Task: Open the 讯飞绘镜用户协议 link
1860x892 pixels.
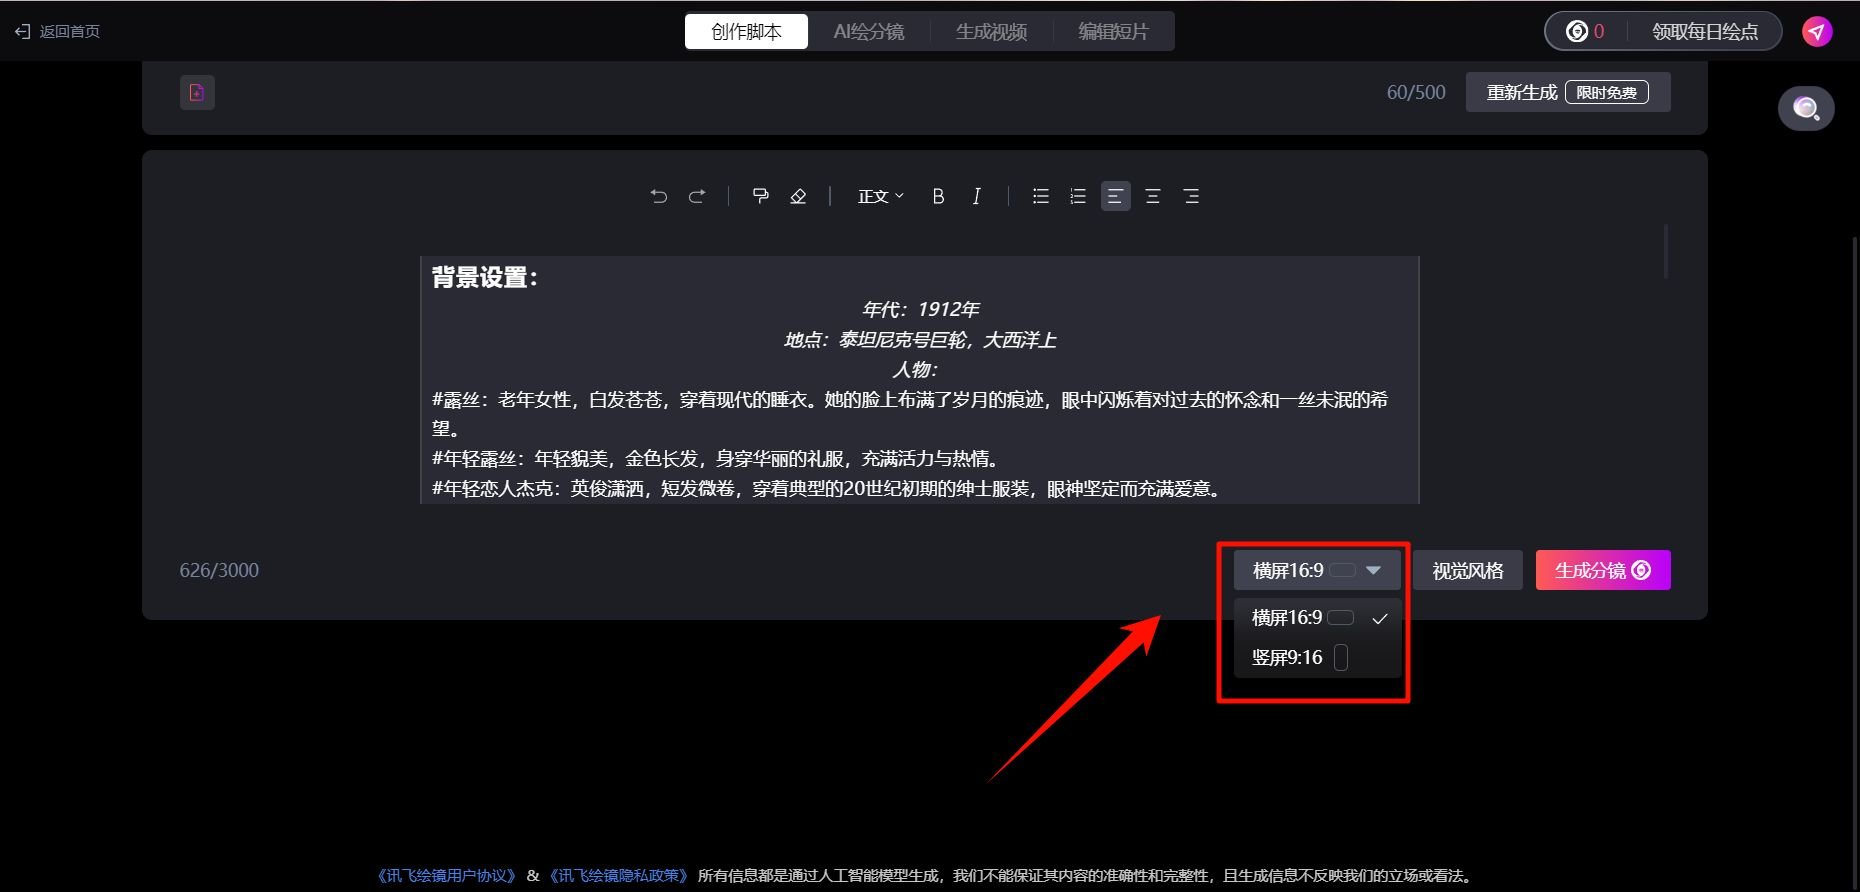Action: tap(446, 875)
